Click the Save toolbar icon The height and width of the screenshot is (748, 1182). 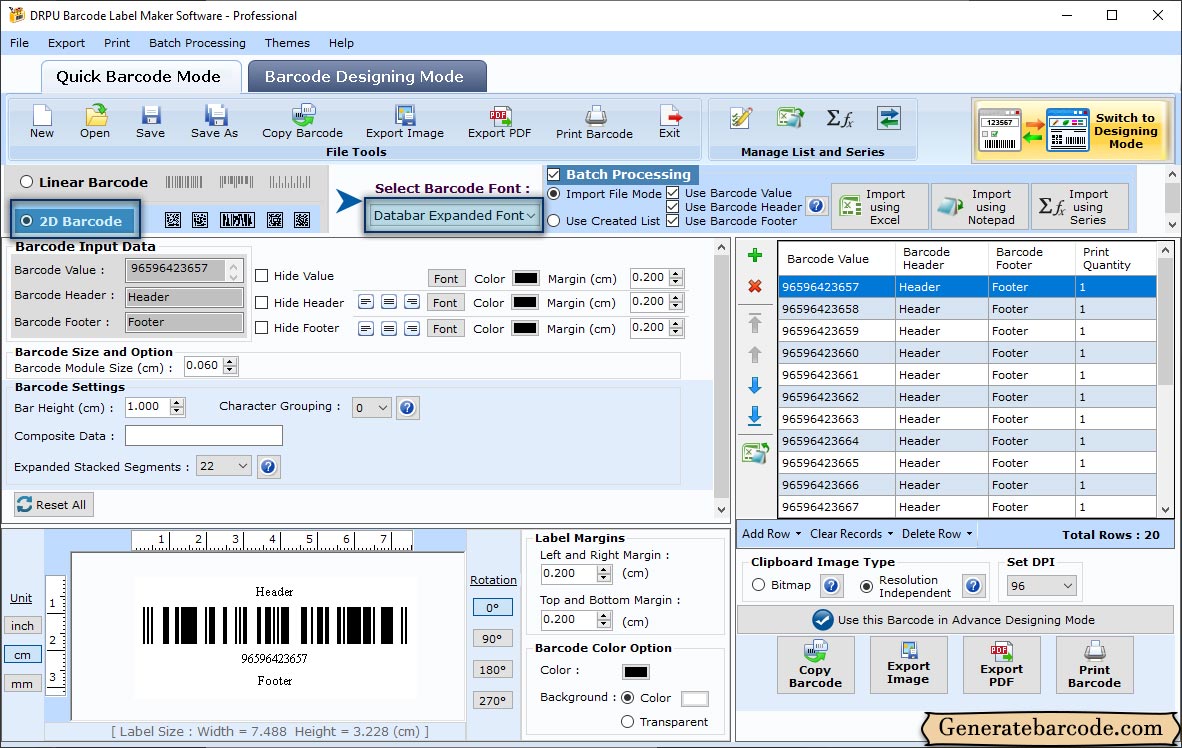pos(150,122)
